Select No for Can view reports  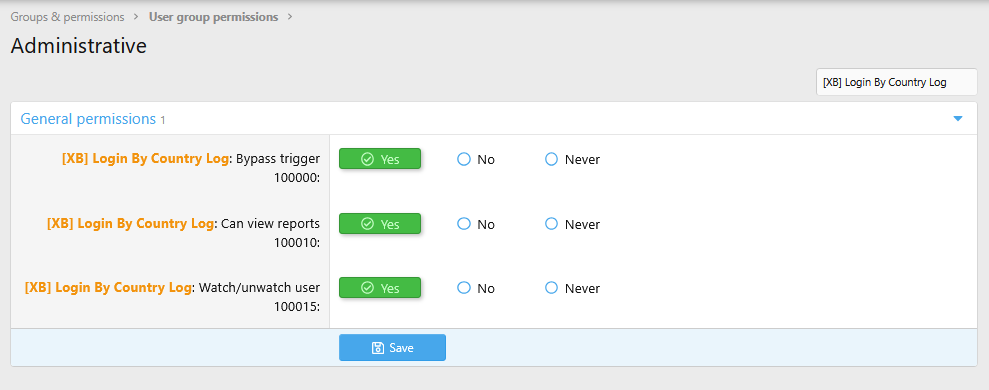pos(476,224)
